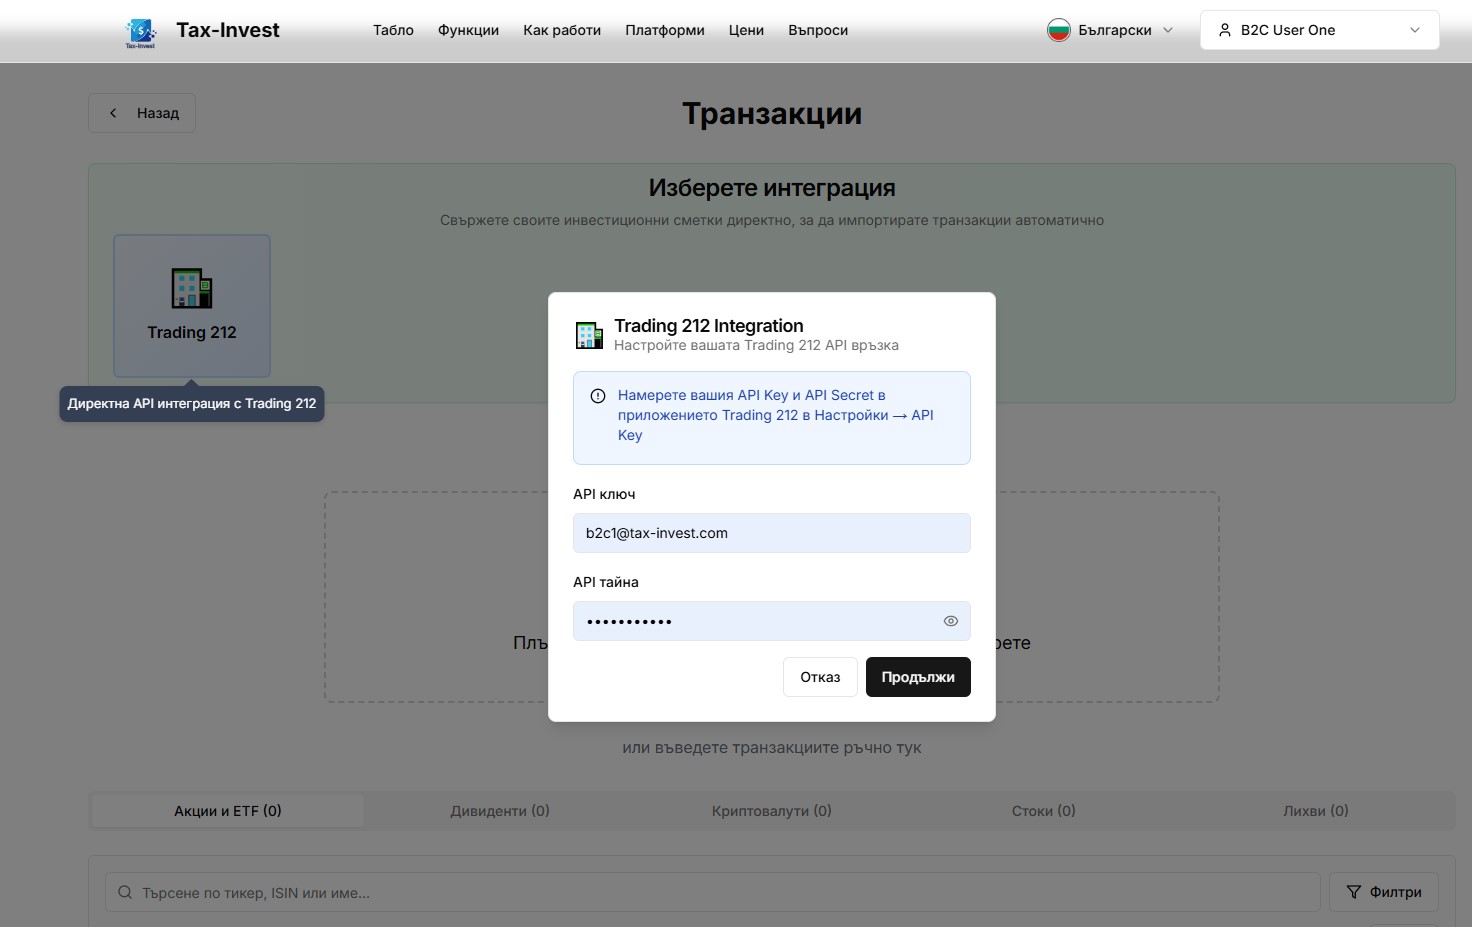Go to the Цени navigation item
Screen dimensions: 1472x927
pyautogui.click(x=746, y=30)
